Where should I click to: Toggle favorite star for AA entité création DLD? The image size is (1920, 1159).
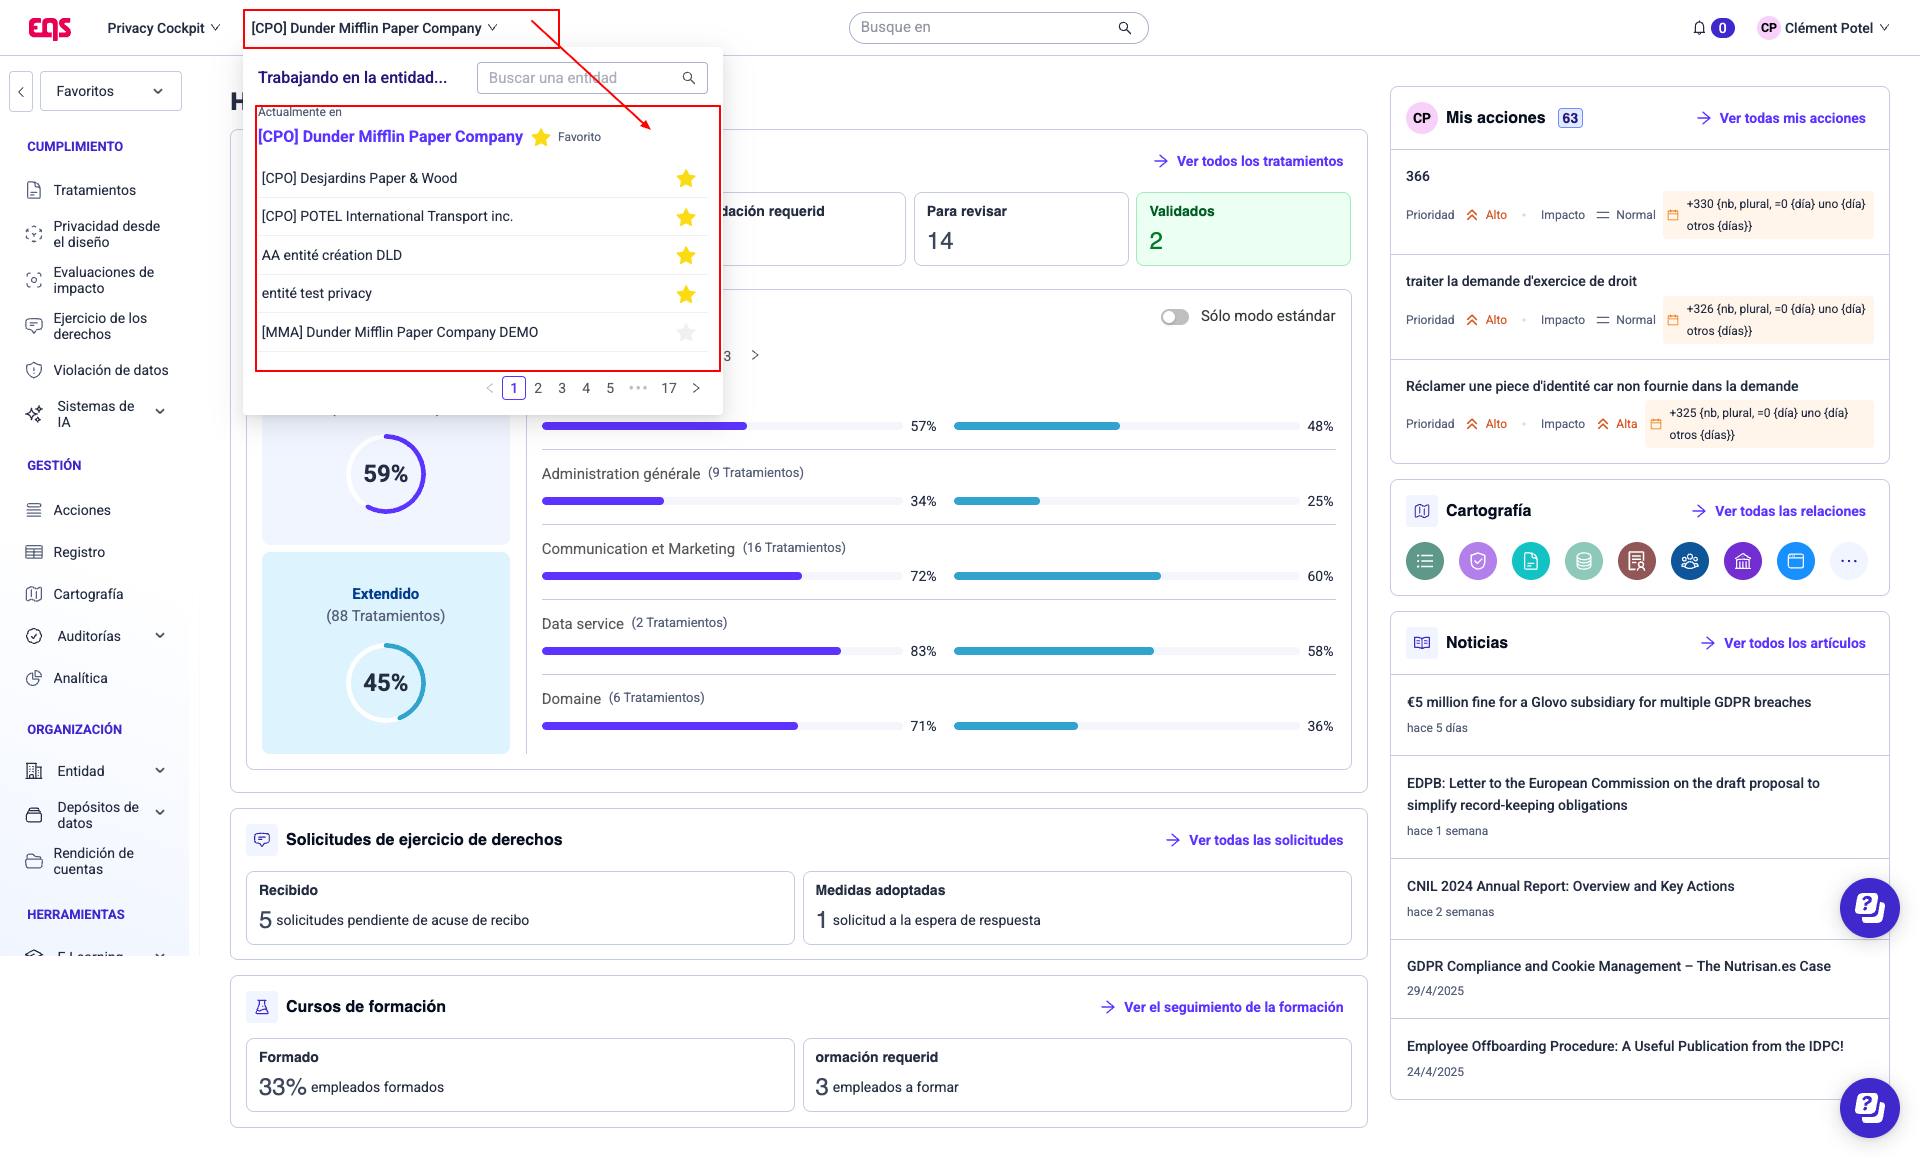click(686, 255)
